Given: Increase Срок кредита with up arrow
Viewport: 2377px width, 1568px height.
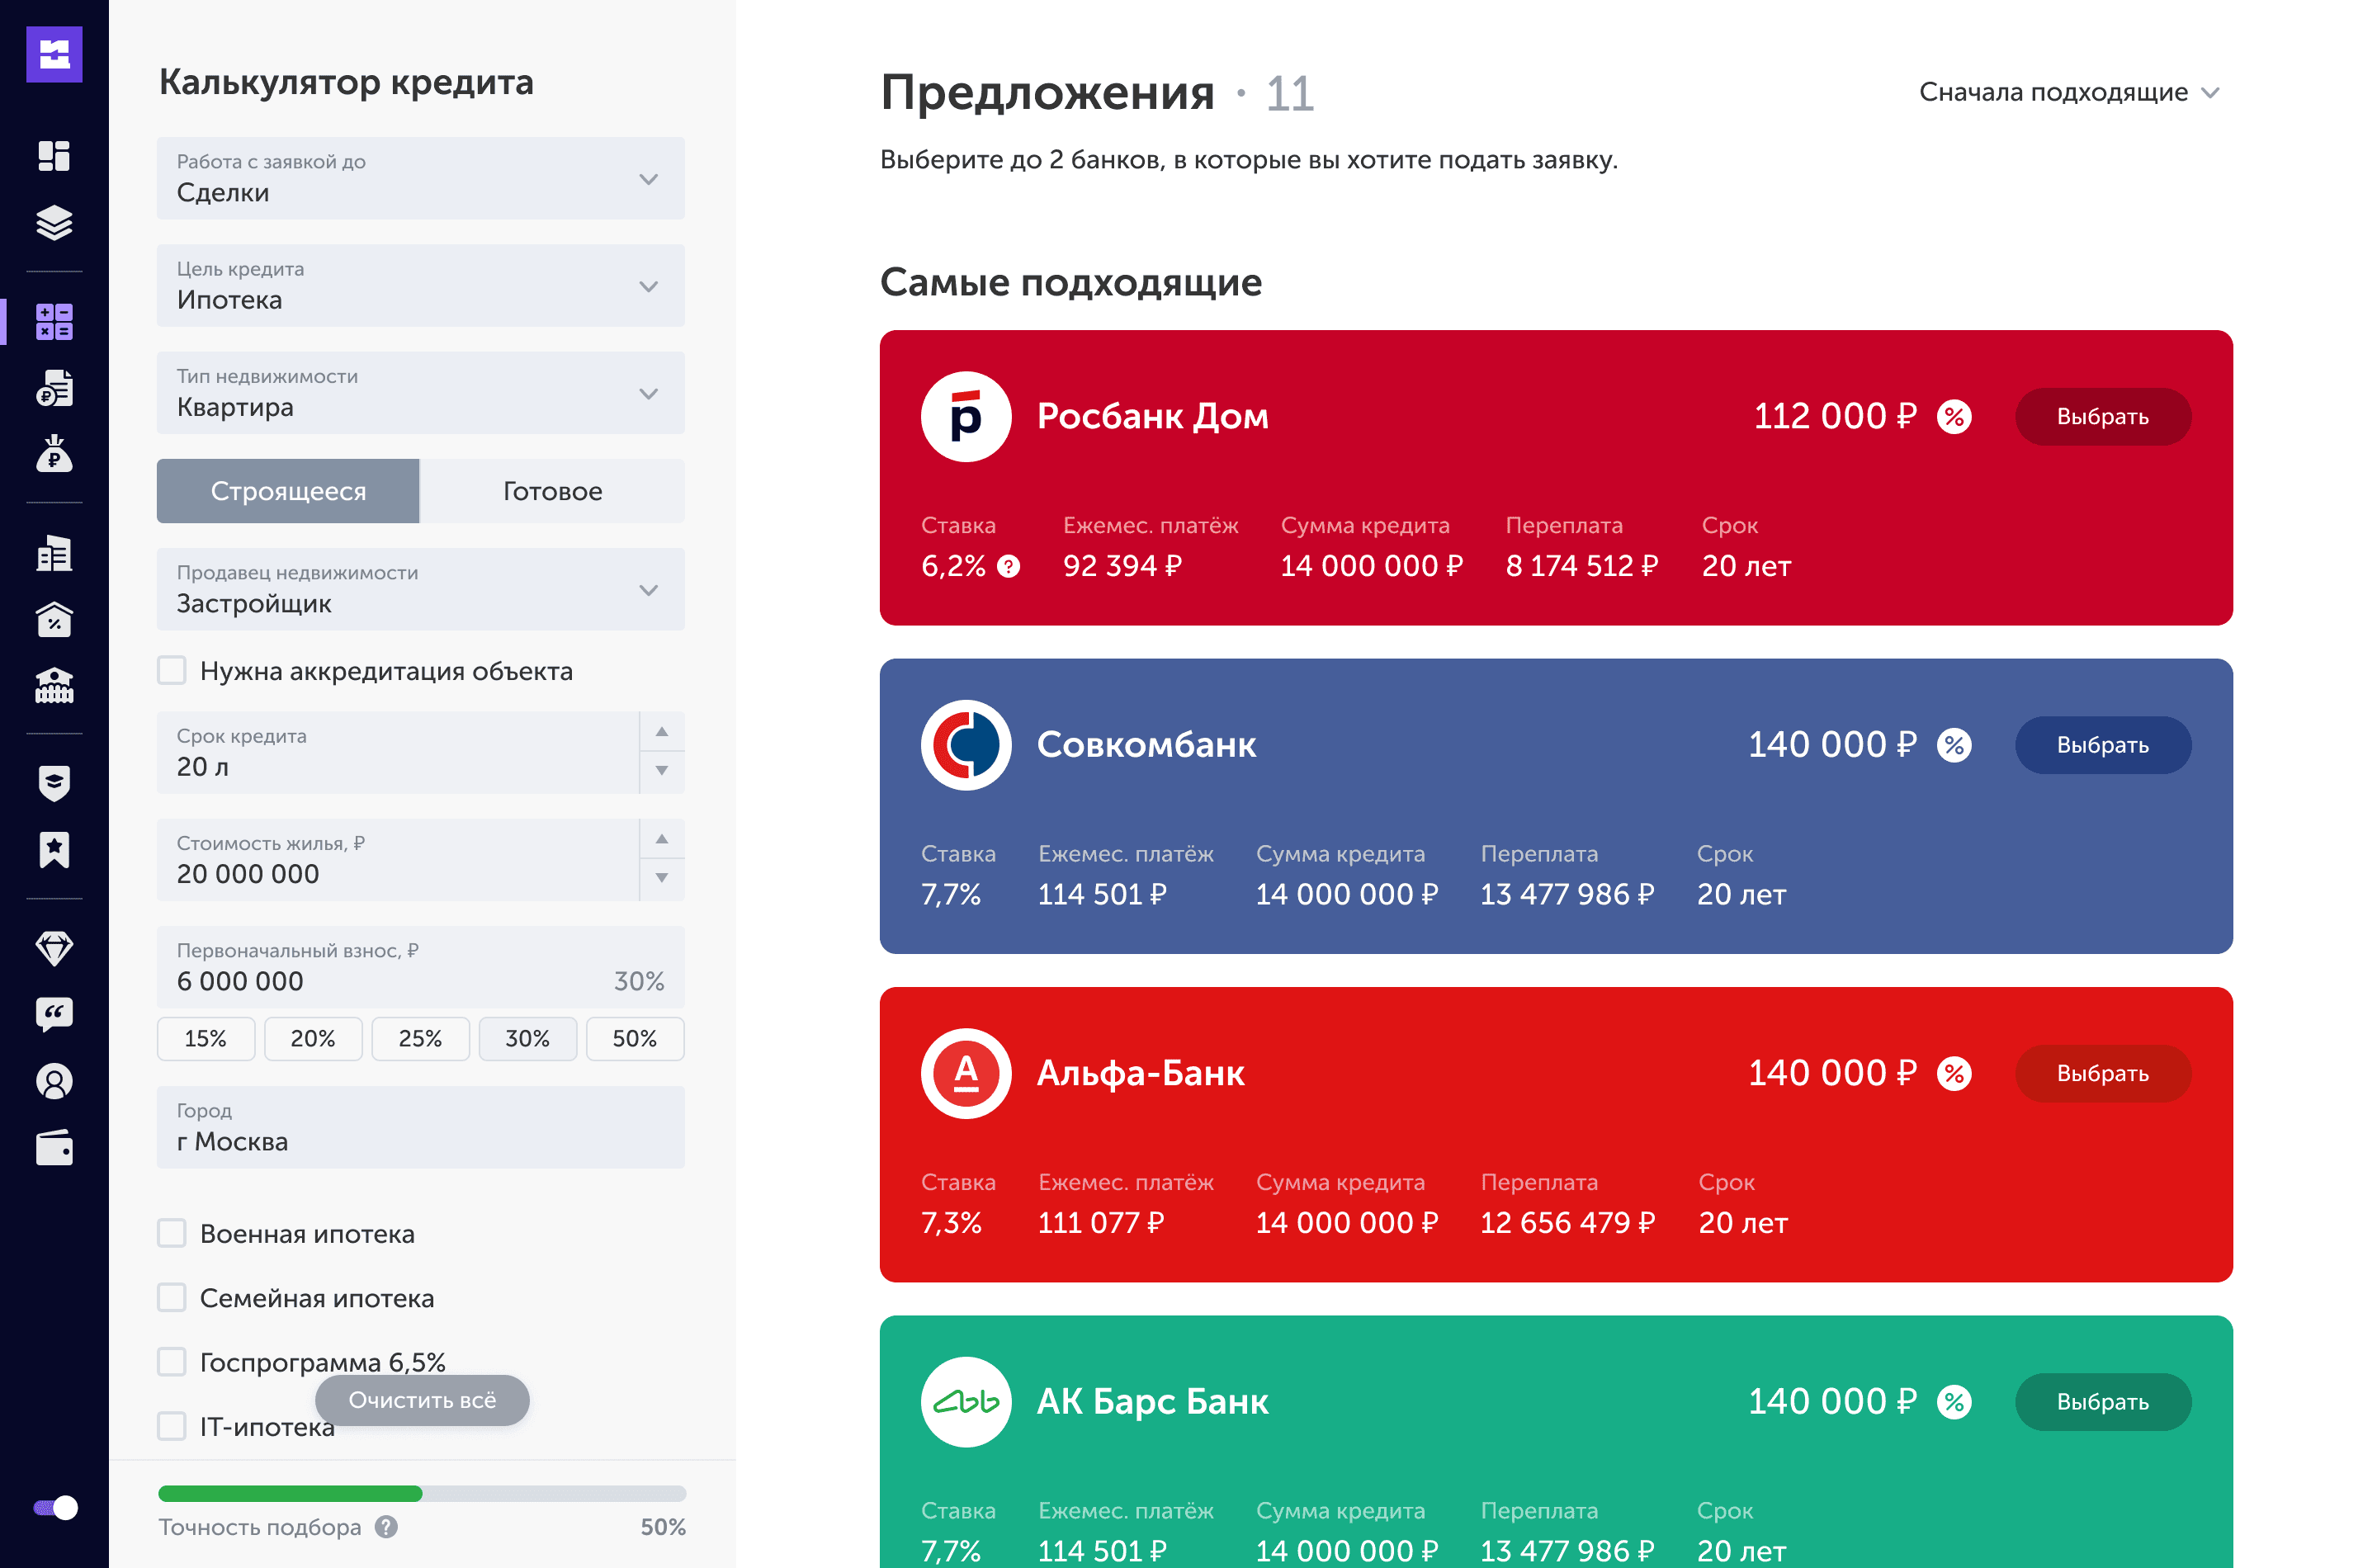Looking at the screenshot, I should click(x=662, y=732).
